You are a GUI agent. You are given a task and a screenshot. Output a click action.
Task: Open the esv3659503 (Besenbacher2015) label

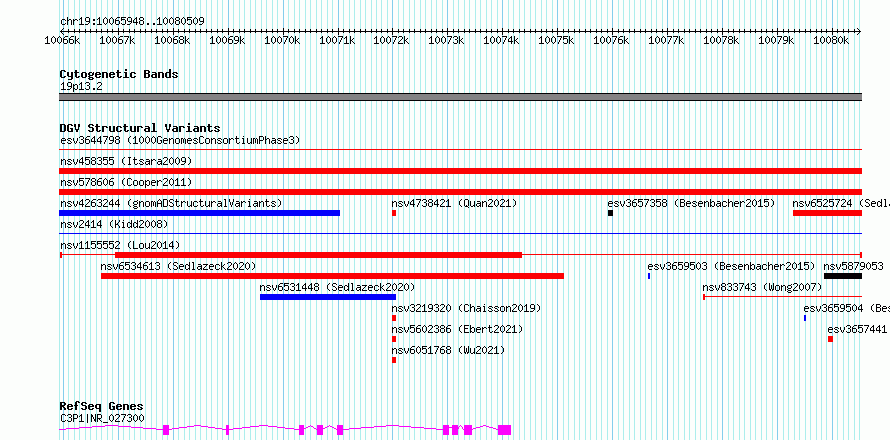pos(731,266)
